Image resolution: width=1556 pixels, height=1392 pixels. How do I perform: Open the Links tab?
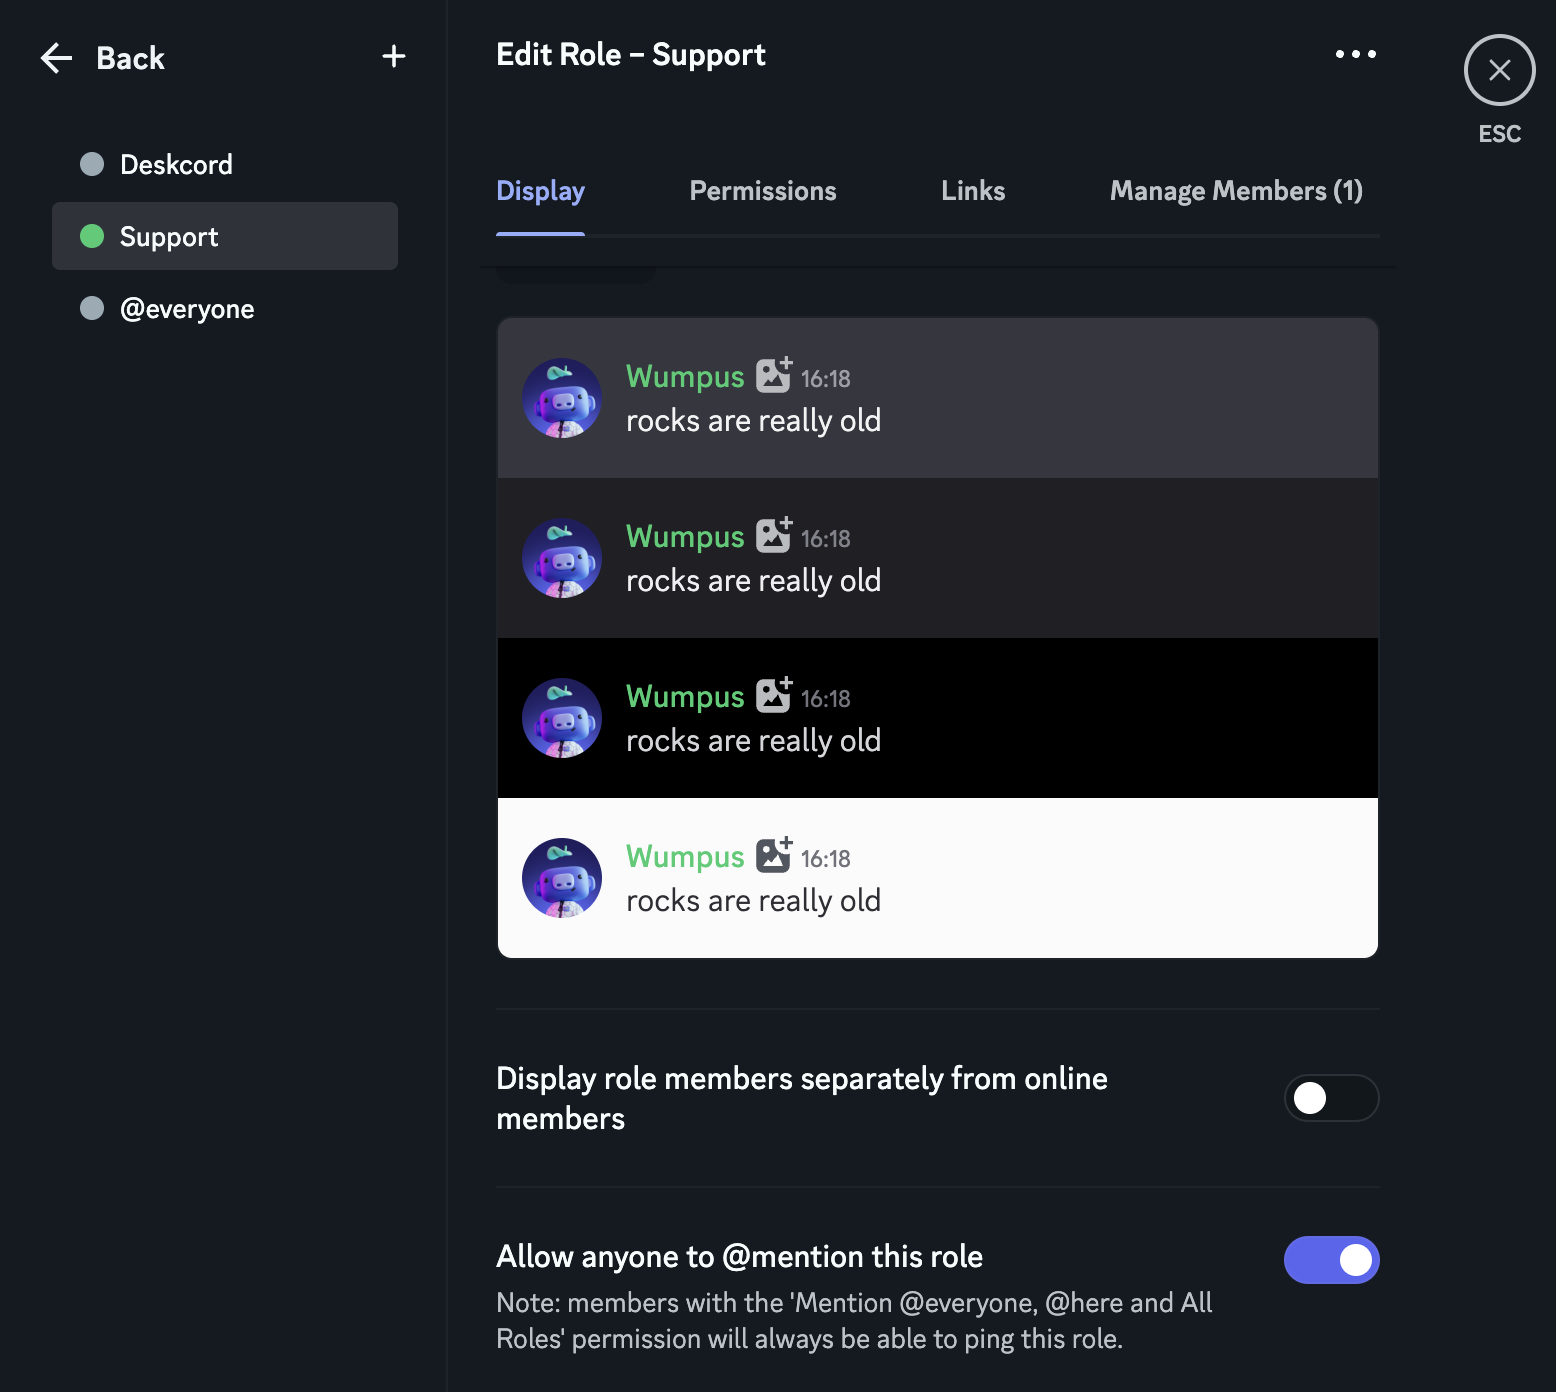(x=973, y=191)
